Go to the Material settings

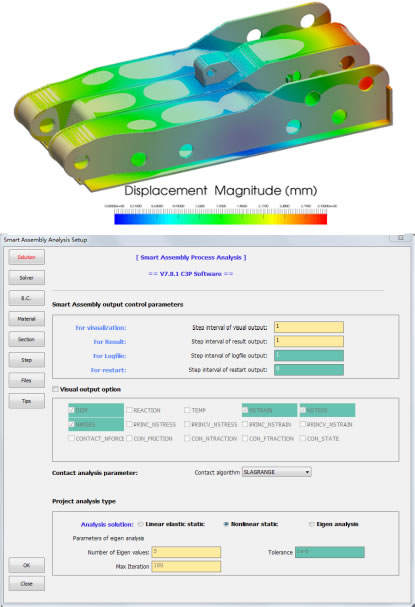click(26, 319)
